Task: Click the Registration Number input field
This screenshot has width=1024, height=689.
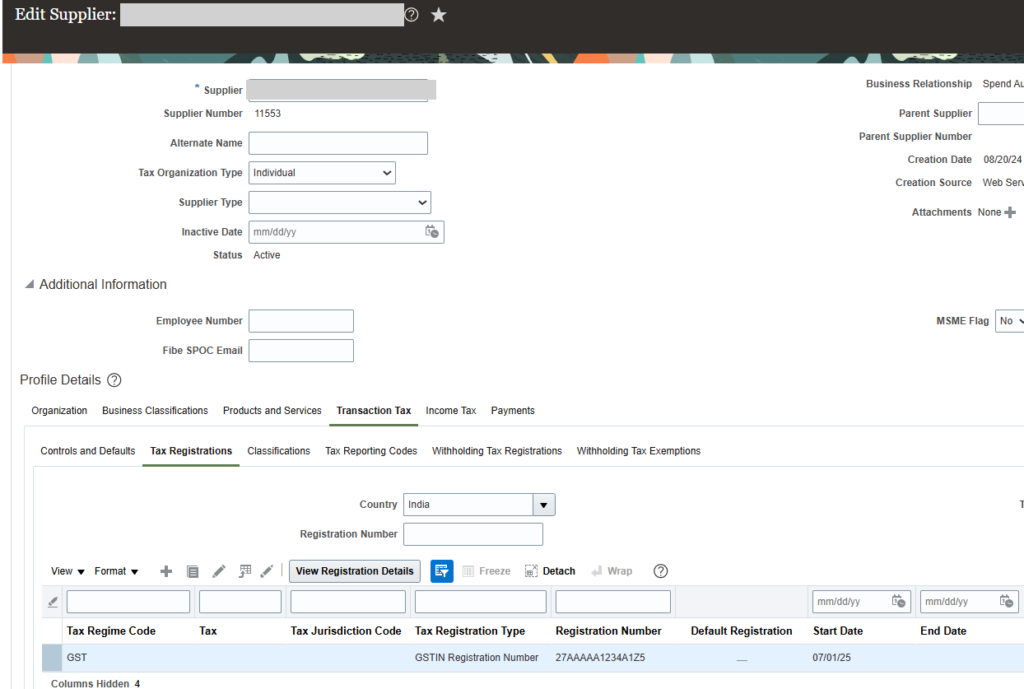Action: 473,534
